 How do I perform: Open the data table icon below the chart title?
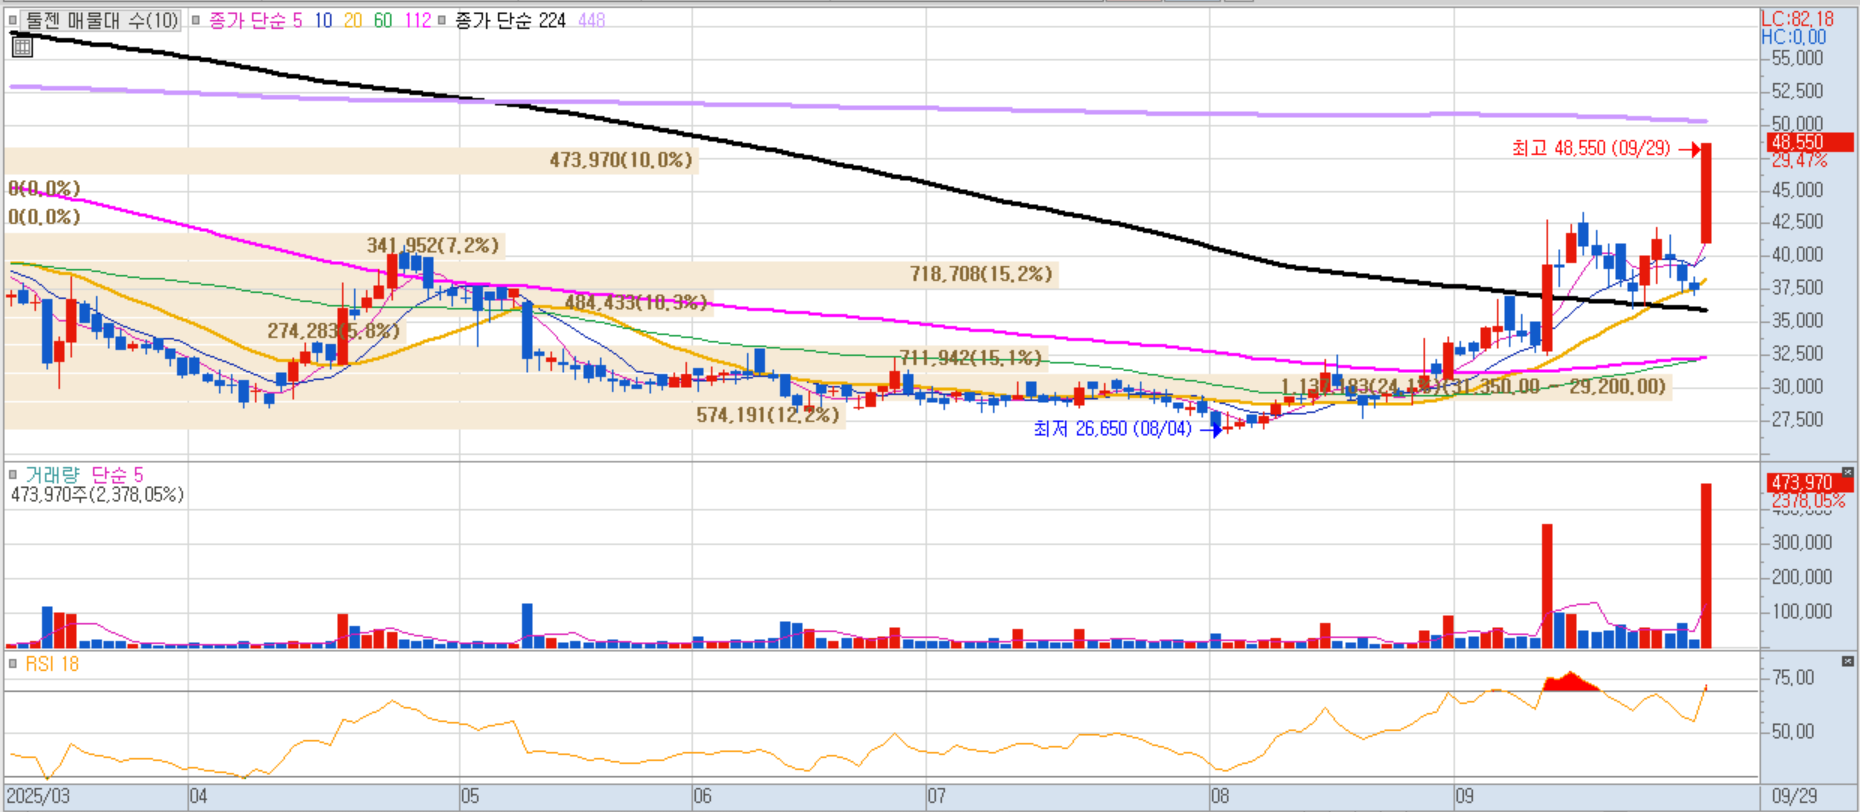(x=22, y=46)
